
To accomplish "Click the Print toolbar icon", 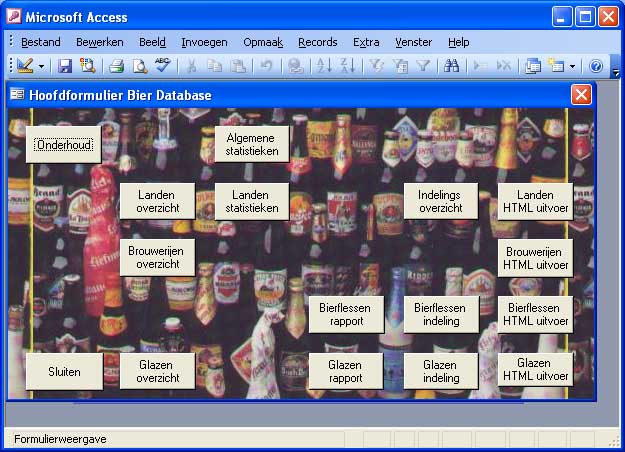I will click(117, 66).
